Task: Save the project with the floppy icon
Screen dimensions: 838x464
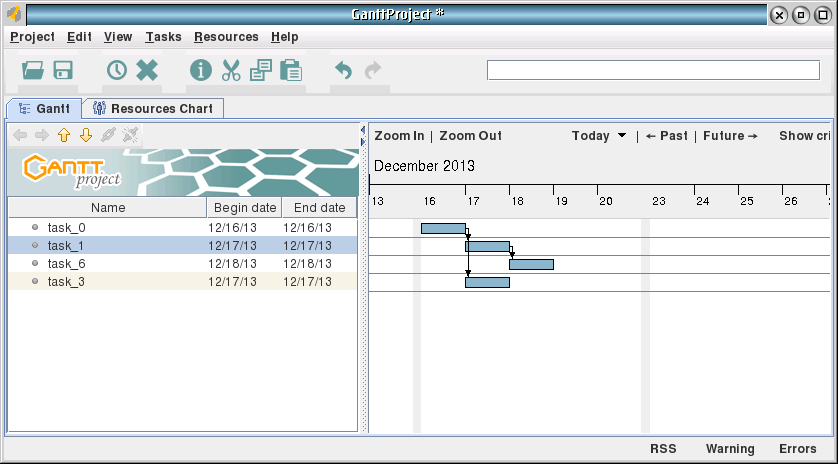Action: coord(63,70)
